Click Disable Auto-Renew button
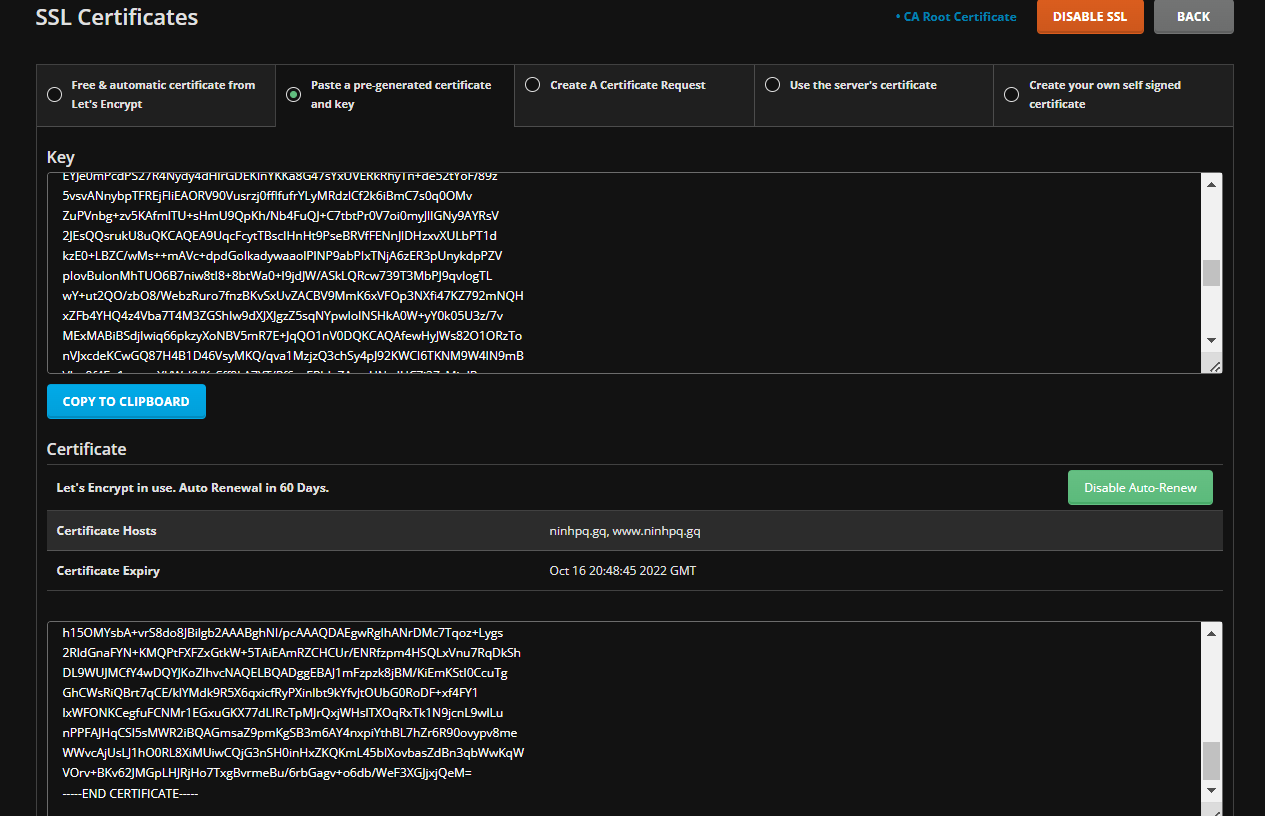1265x816 pixels. tap(1139, 488)
